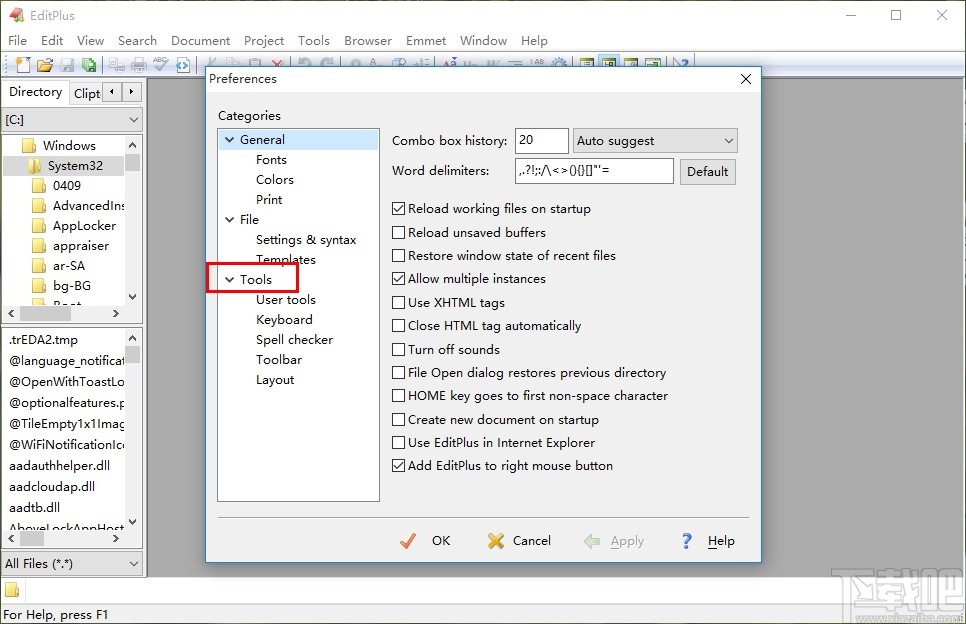Viewport: 966px width, 624px height.
Task: Open the File menu
Action: [17, 41]
